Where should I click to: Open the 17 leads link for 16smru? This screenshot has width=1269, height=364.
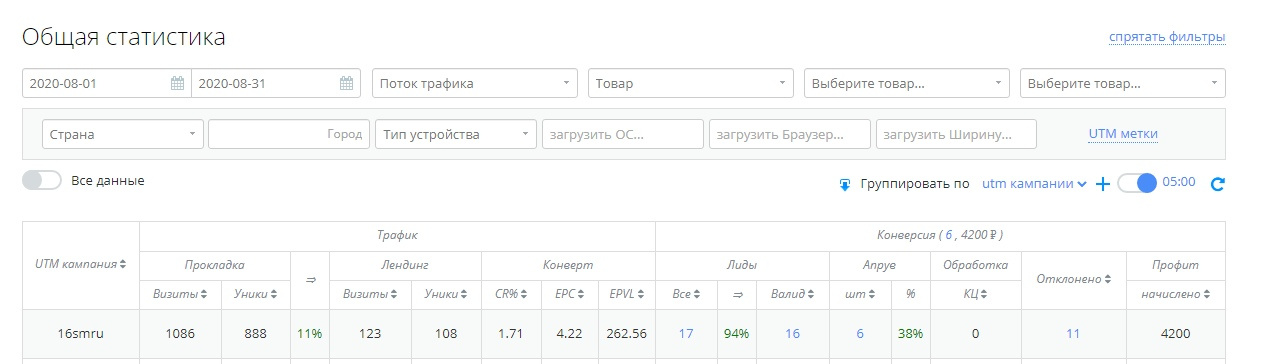[x=686, y=334]
